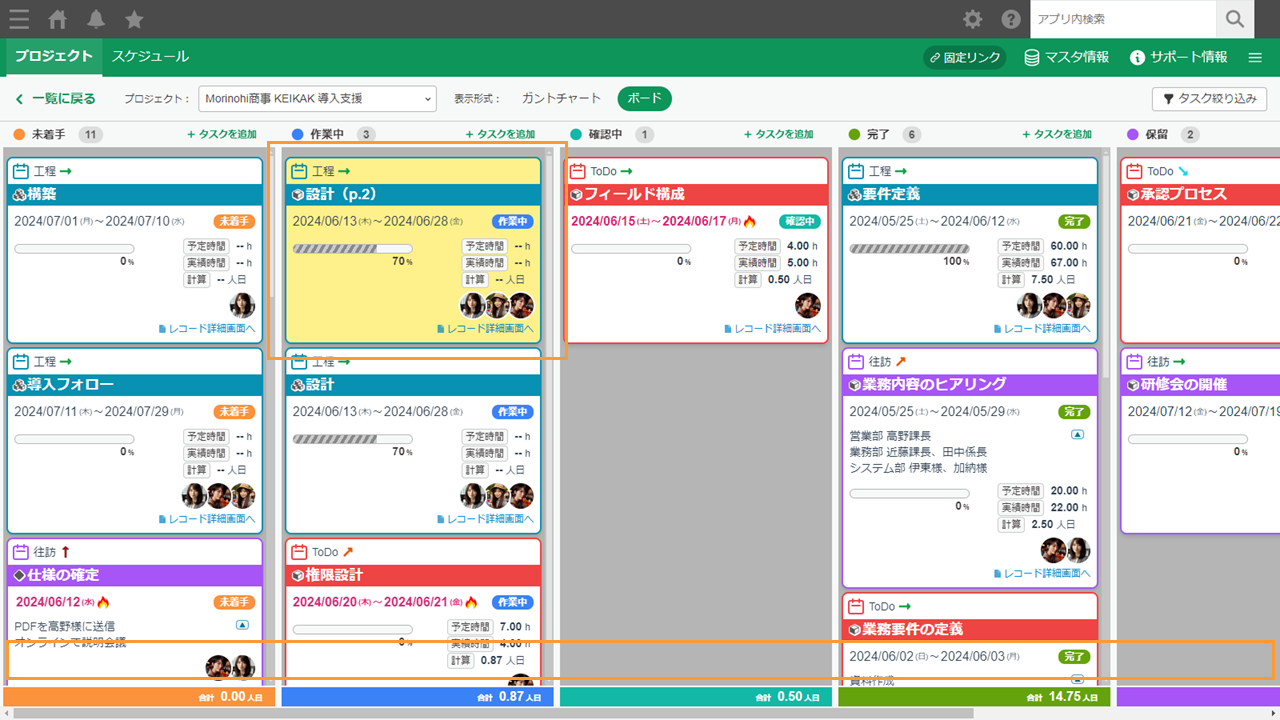Switch to スケジュール tab
This screenshot has width=1280, height=720.
click(x=150, y=57)
